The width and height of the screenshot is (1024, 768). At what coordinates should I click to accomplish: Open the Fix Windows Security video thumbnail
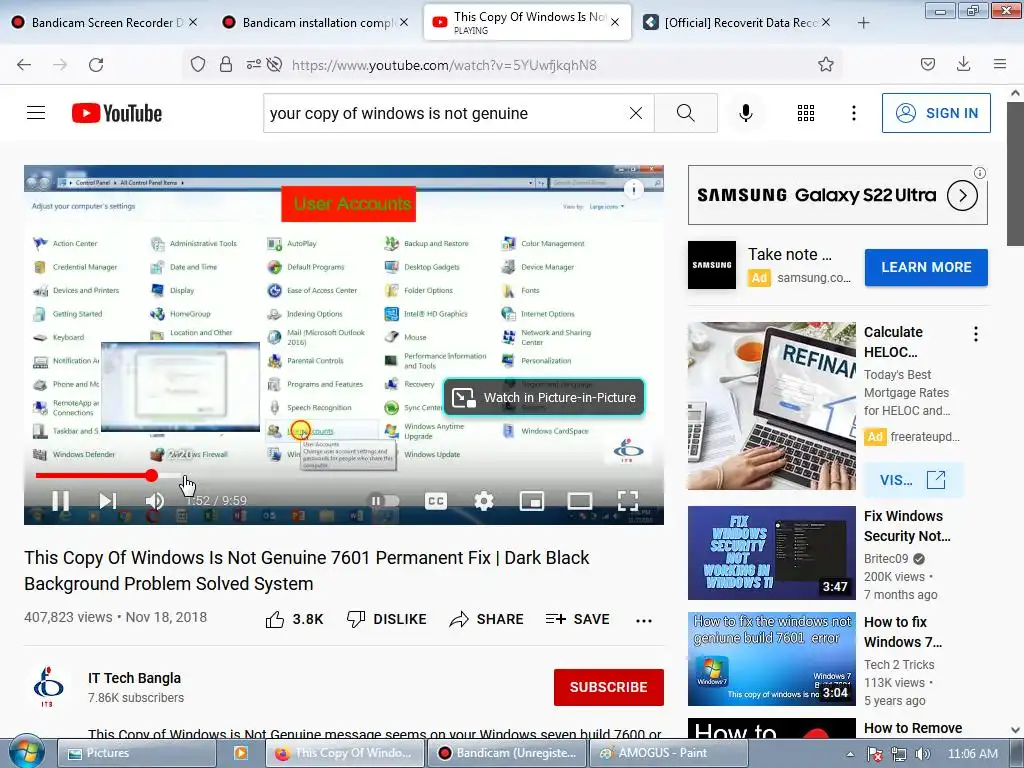click(x=771, y=552)
